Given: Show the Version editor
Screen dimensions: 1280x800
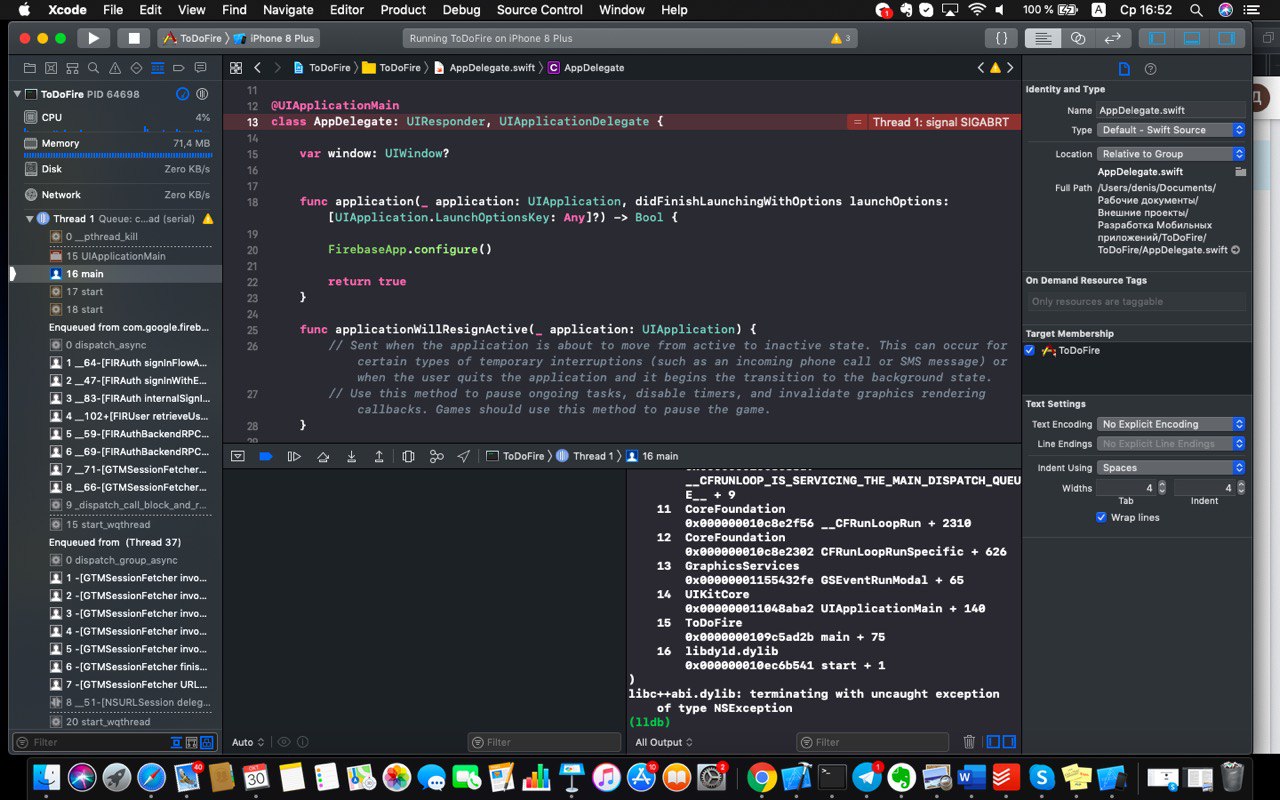Looking at the screenshot, I should [x=1112, y=38].
